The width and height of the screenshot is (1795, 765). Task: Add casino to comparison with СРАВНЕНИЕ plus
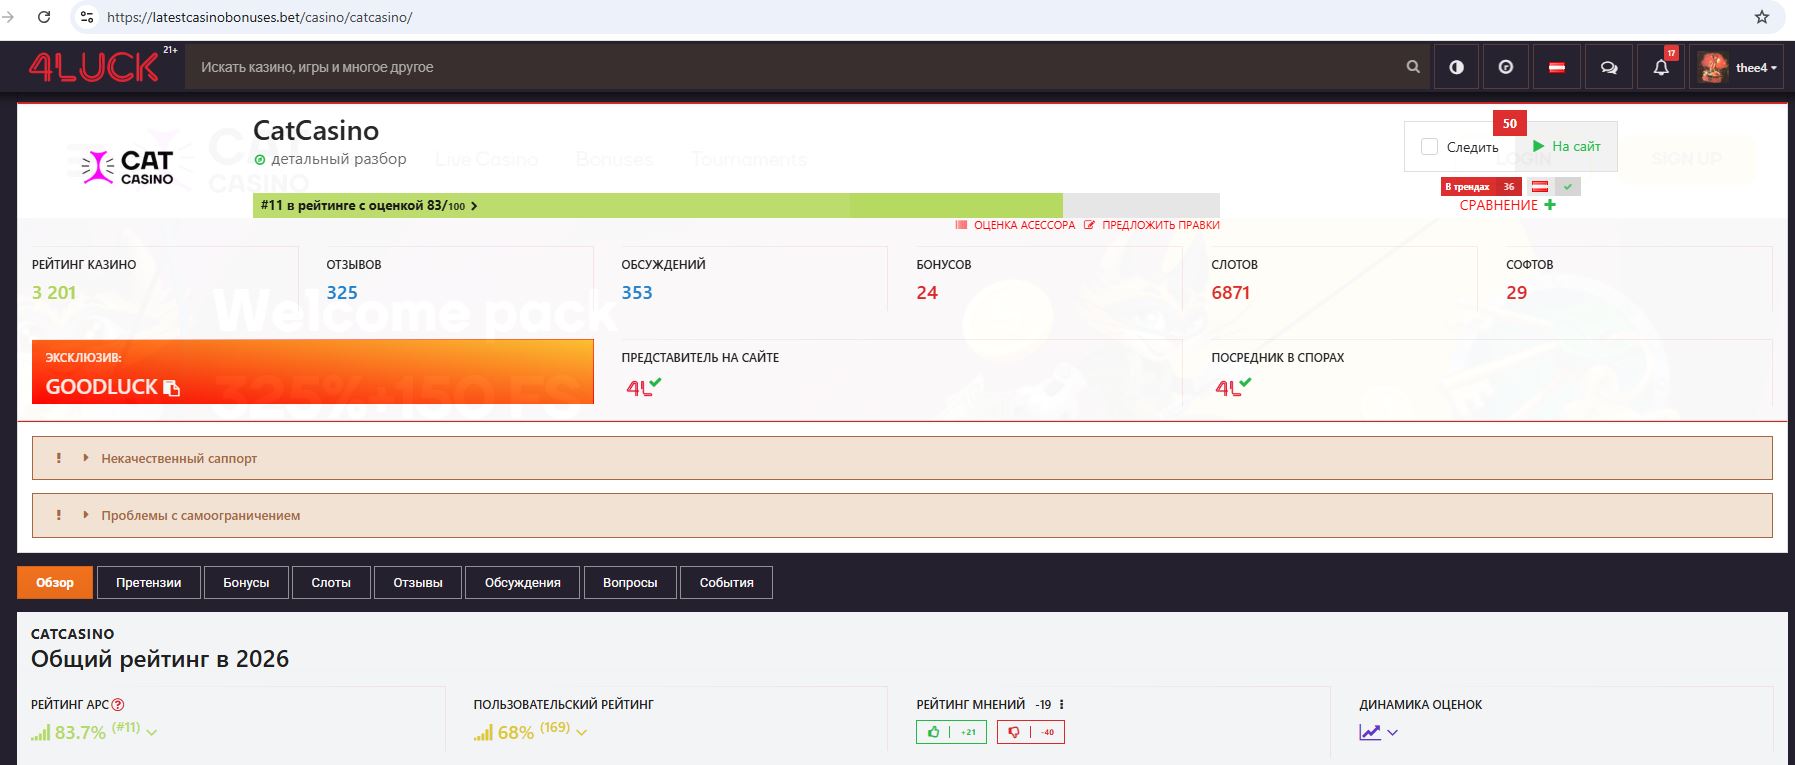coord(1549,205)
